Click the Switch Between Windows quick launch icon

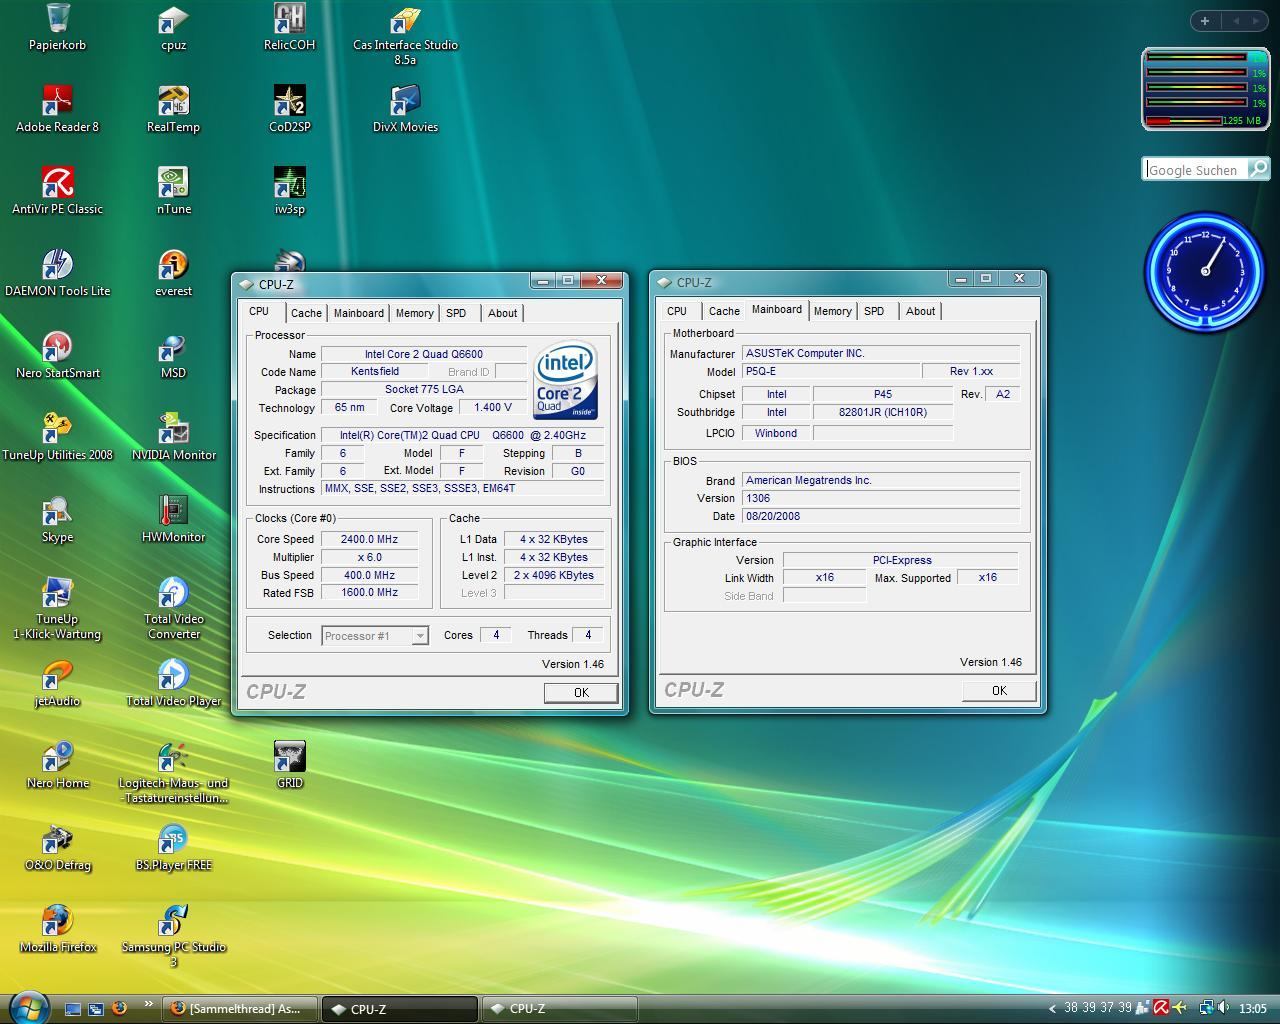coord(96,1009)
